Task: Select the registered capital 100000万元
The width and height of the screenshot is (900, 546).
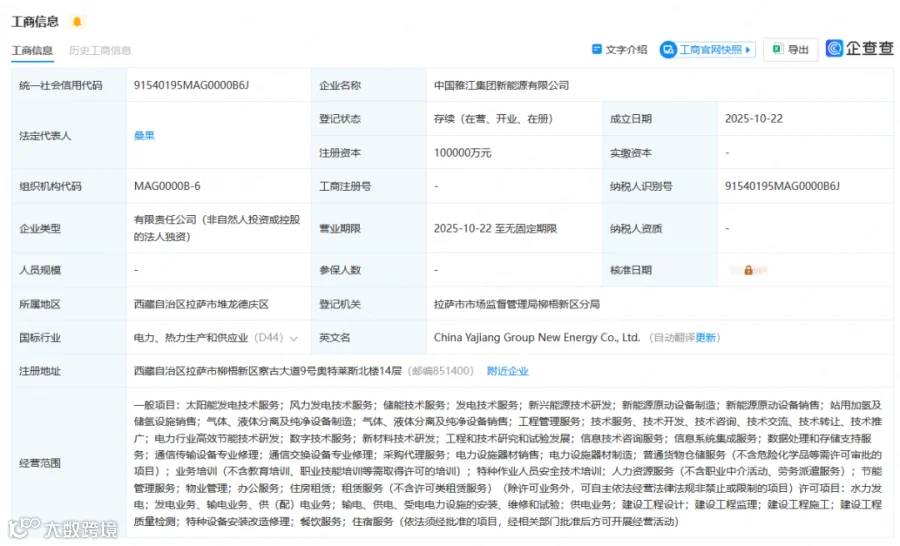Action: pos(463,153)
